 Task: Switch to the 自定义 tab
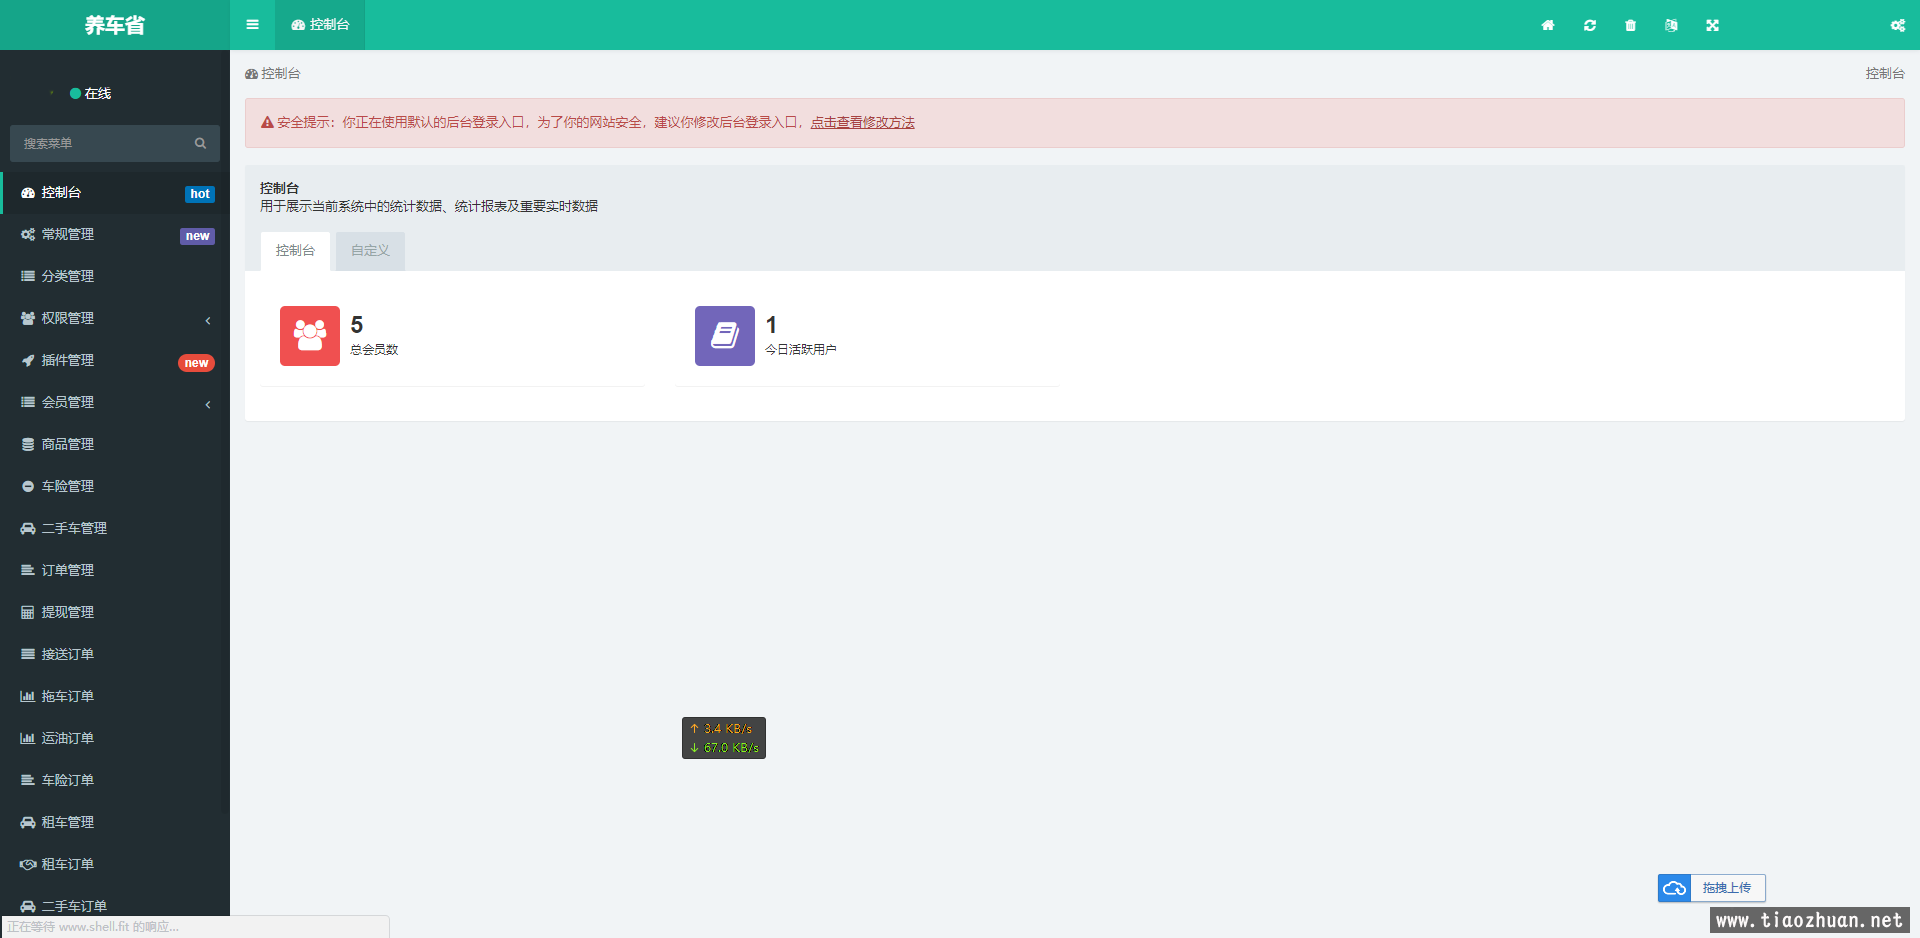[x=370, y=251]
